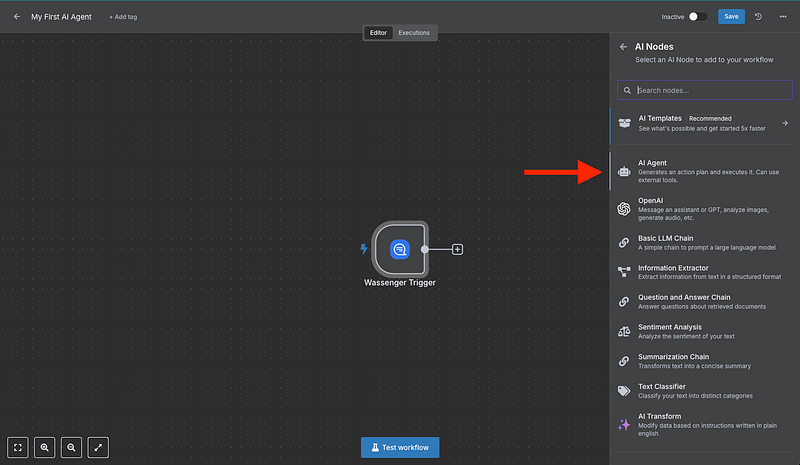Click the Wassenger Trigger node icon
Screen dimensions: 800x465
(x=399, y=248)
